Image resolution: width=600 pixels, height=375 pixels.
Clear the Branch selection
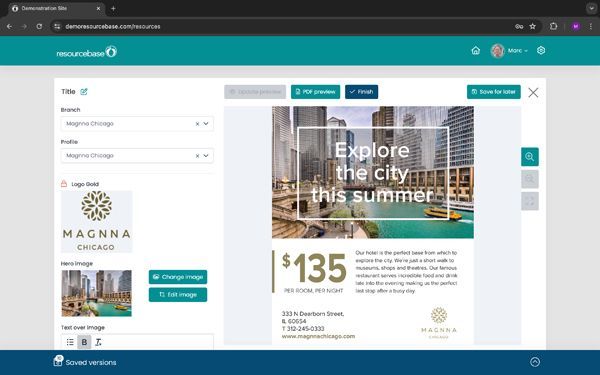[197, 124]
